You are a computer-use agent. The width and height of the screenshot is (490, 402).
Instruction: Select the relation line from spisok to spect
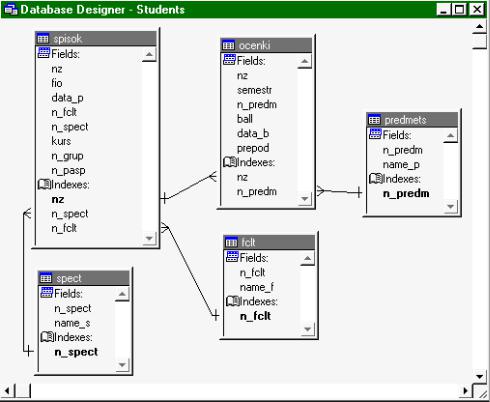coord(24,283)
